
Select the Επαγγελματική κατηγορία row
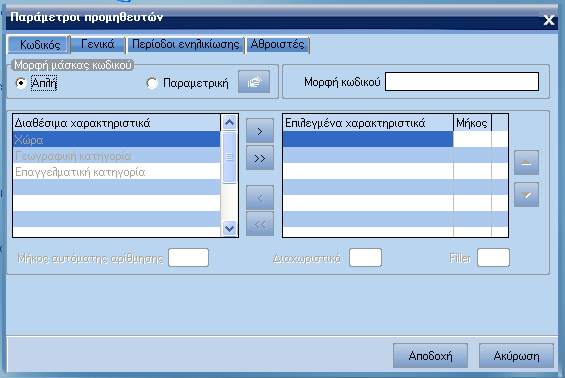point(116,172)
